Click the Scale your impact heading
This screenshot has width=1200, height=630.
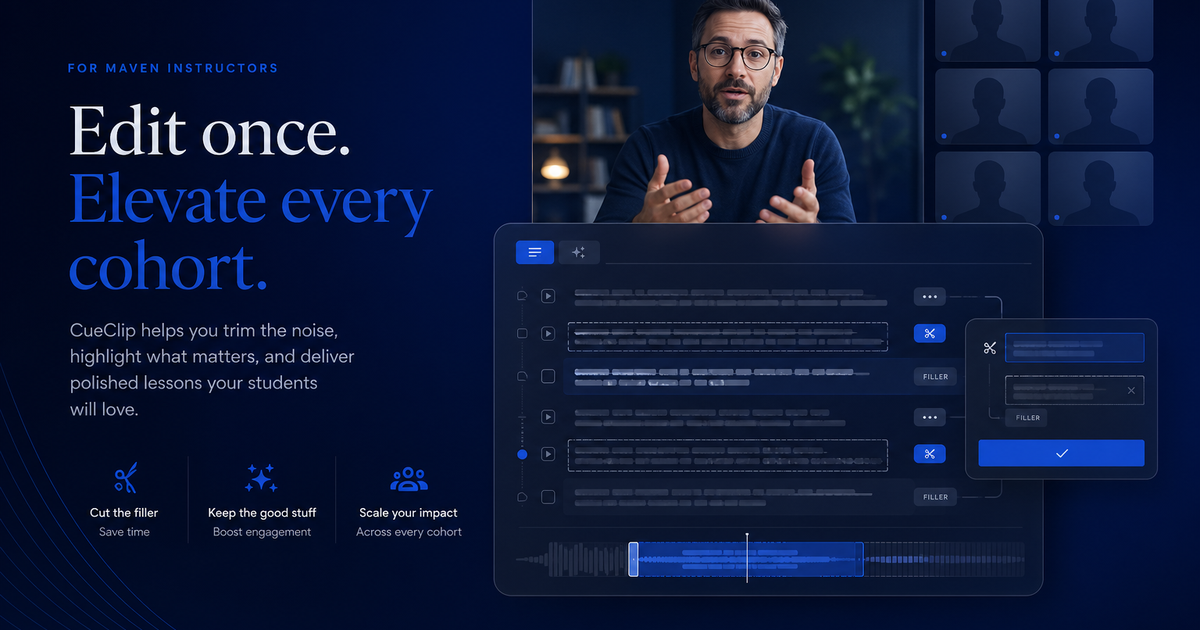[x=408, y=513]
